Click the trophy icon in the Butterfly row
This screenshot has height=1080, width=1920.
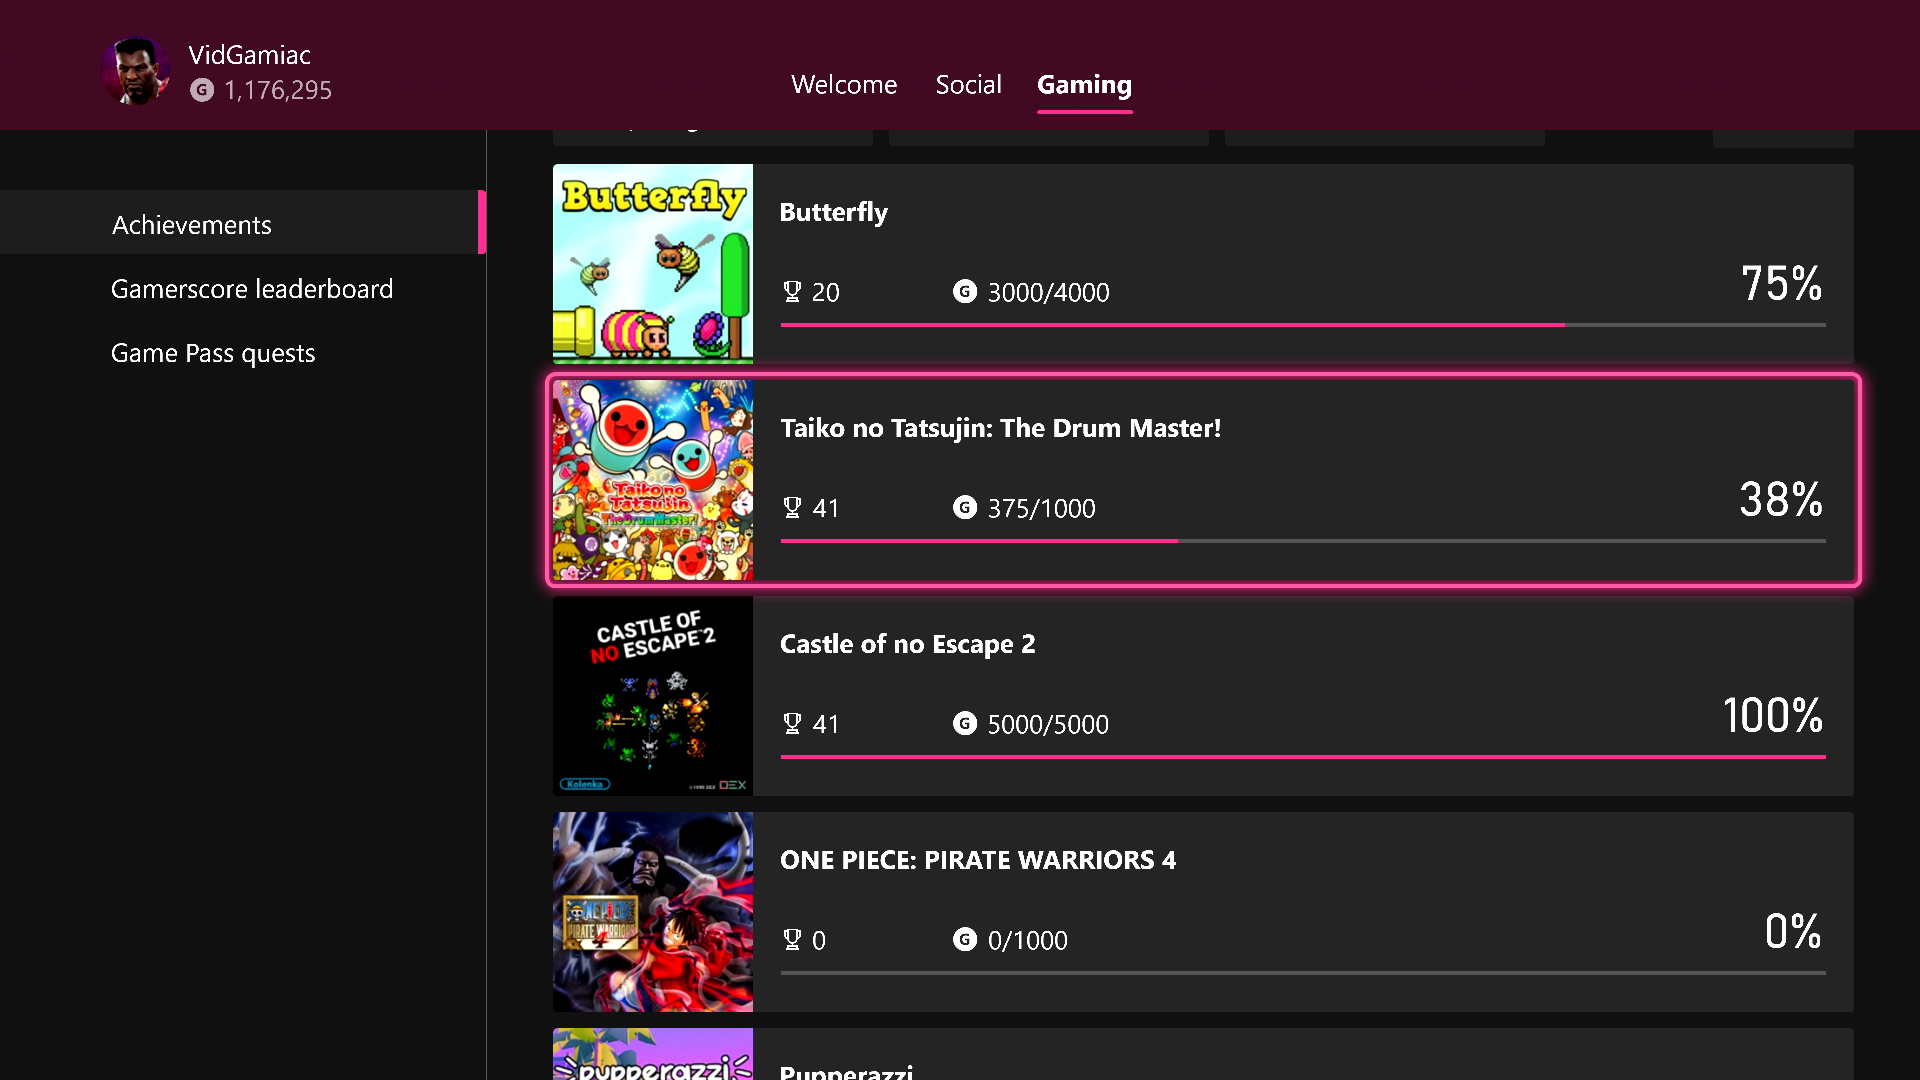coord(792,292)
